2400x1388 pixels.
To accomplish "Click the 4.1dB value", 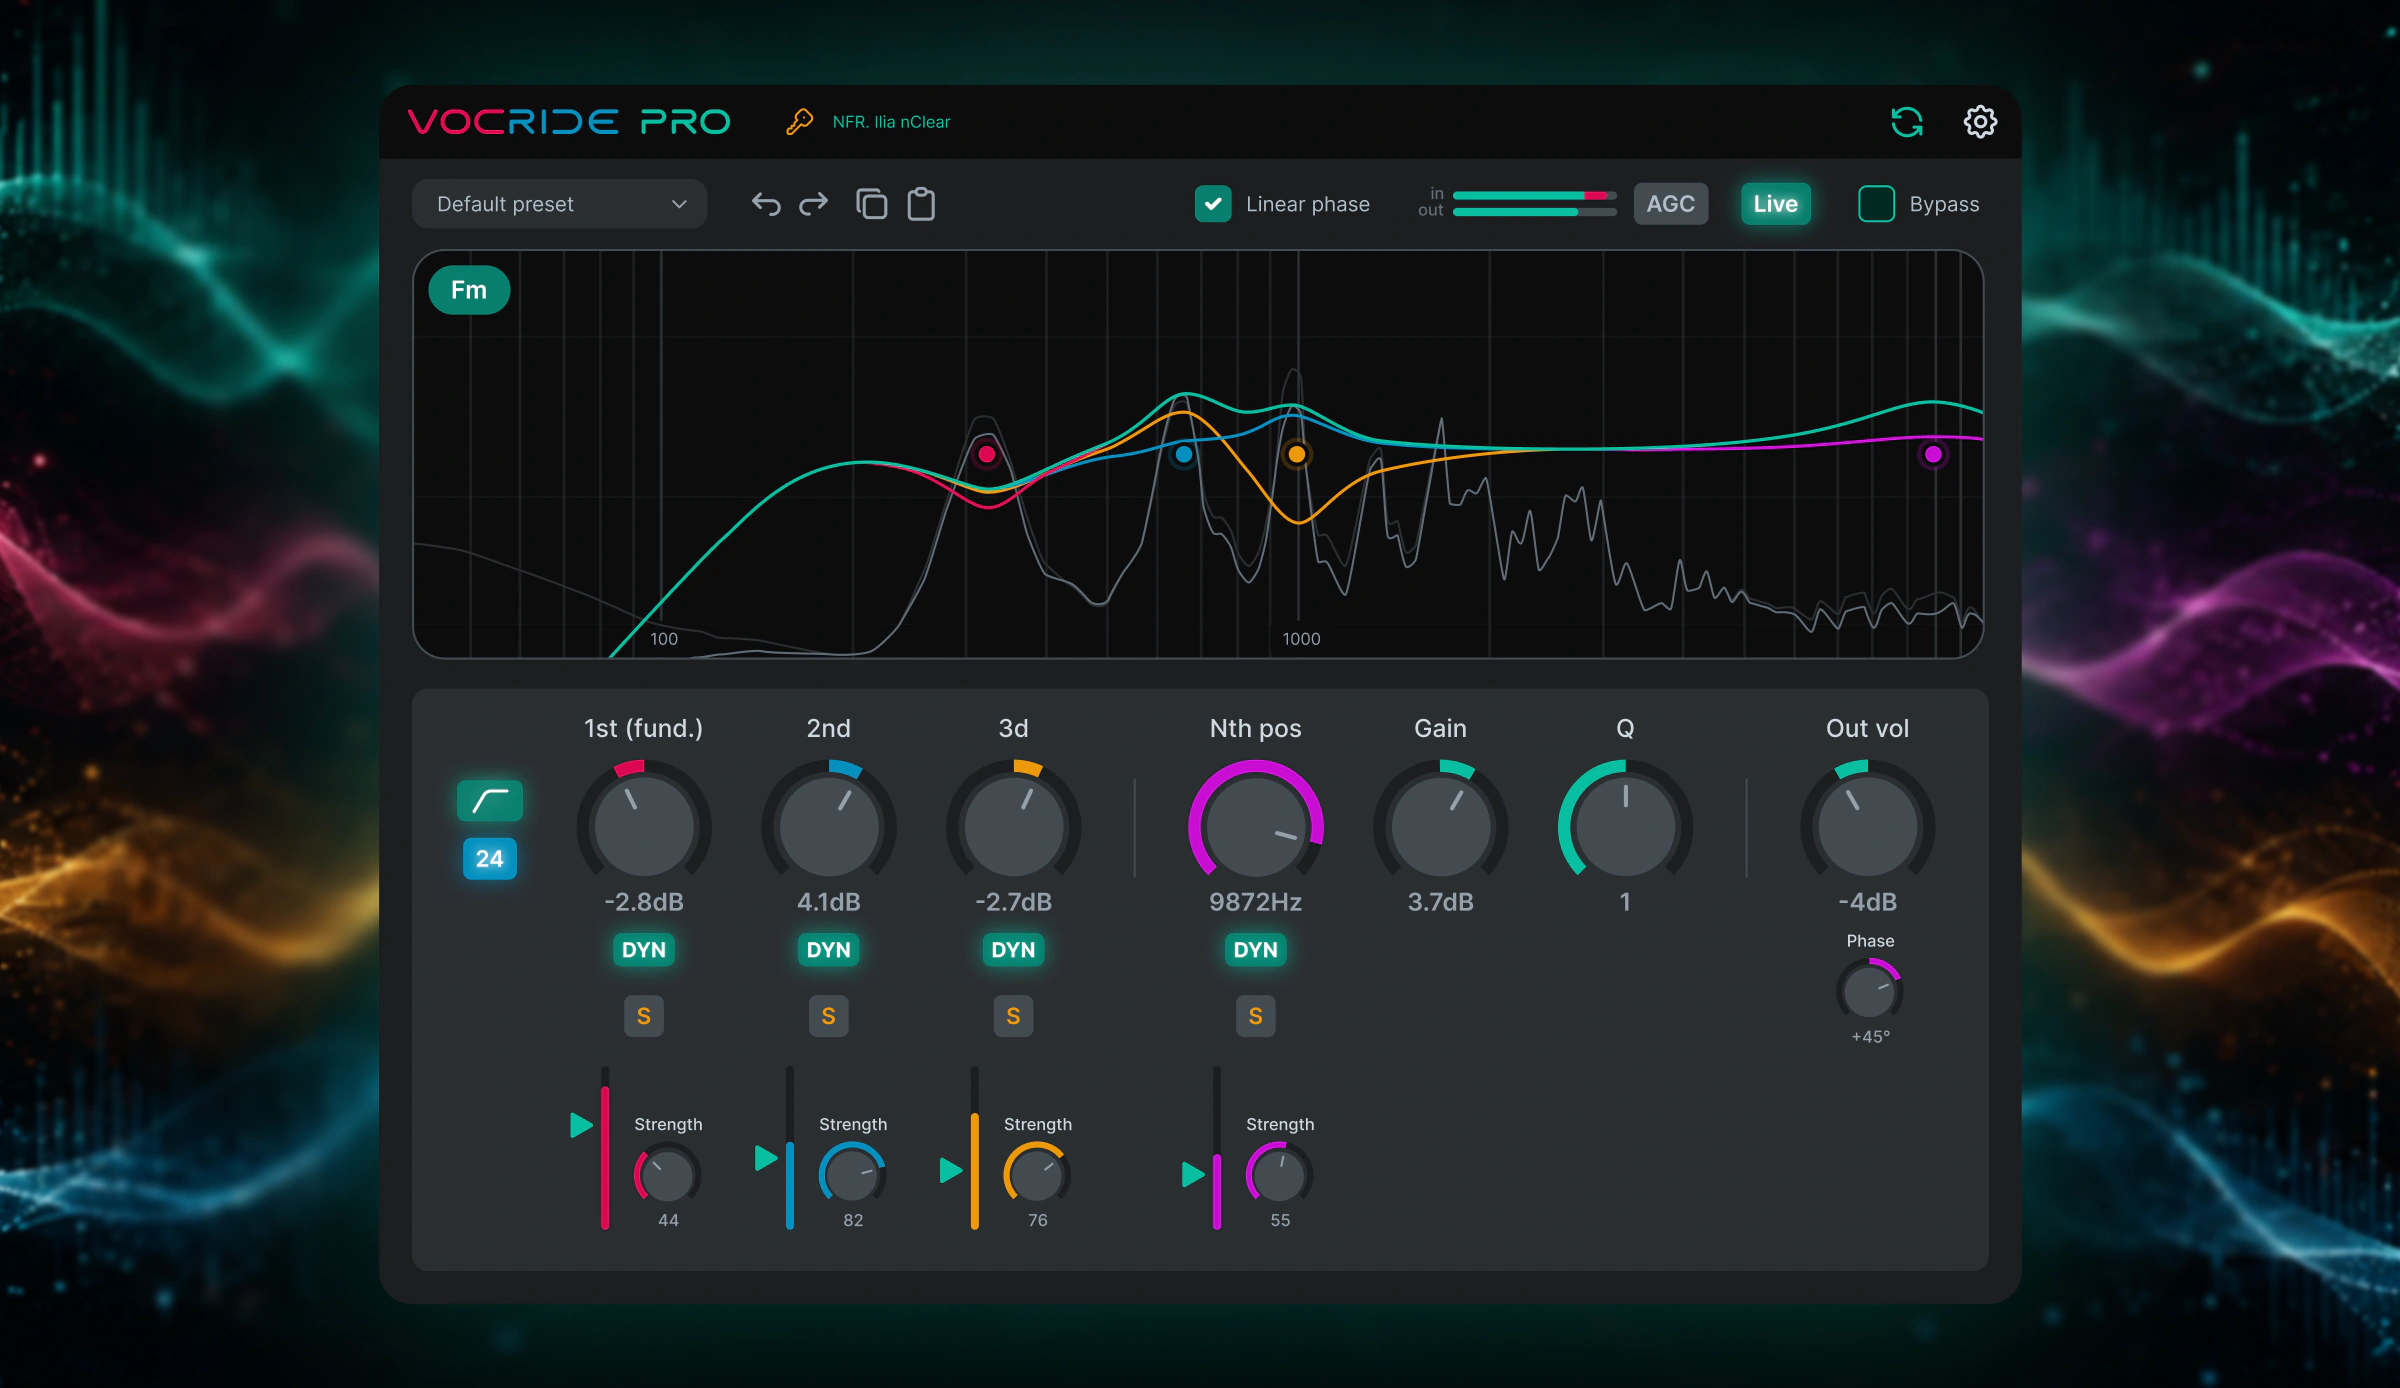I will click(828, 902).
